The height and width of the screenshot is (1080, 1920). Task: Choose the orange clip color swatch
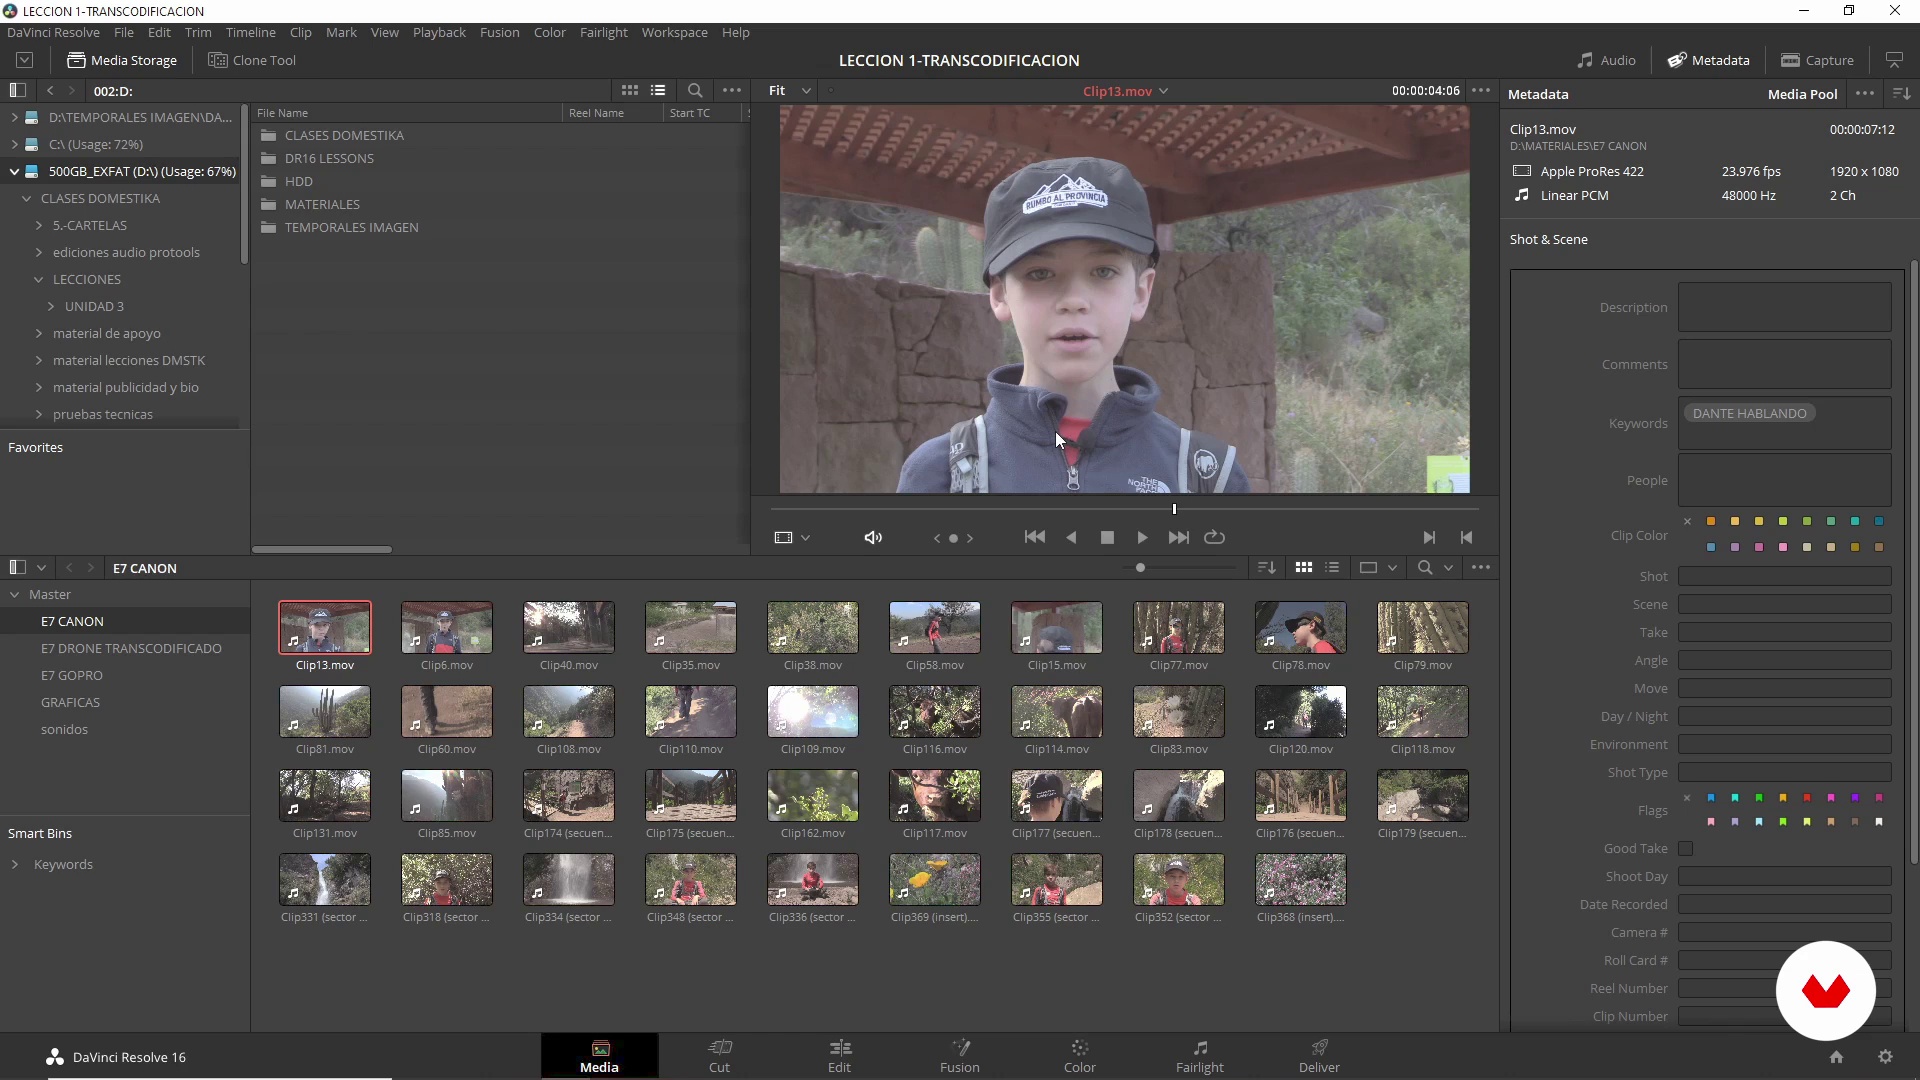pyautogui.click(x=1711, y=521)
